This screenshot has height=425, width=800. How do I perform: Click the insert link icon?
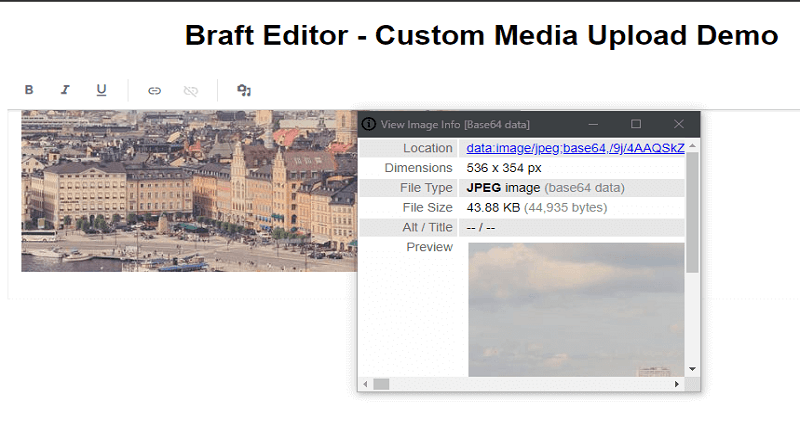[154, 90]
